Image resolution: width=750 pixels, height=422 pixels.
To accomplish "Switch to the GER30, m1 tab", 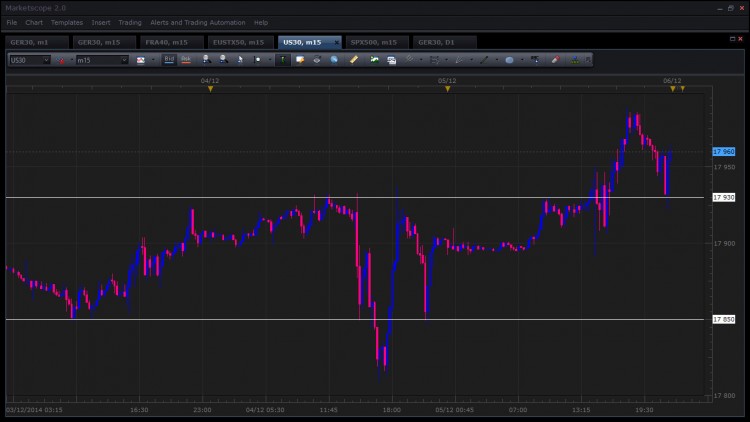I will coord(37,42).
